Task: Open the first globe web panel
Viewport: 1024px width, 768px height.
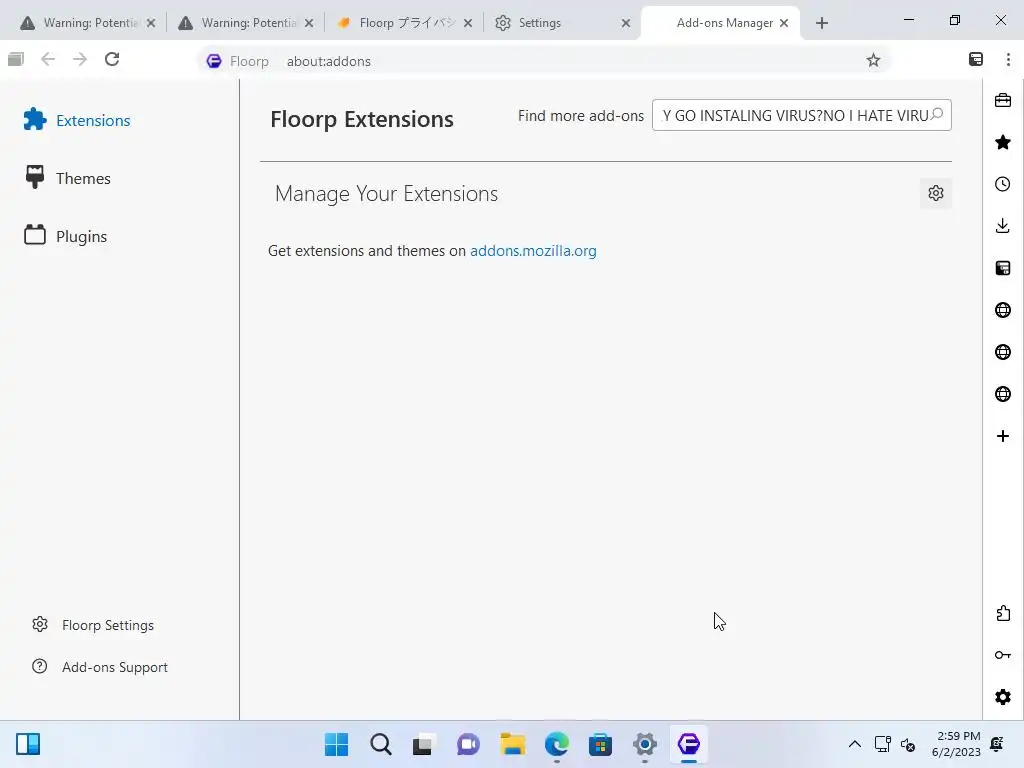Action: point(1003,310)
